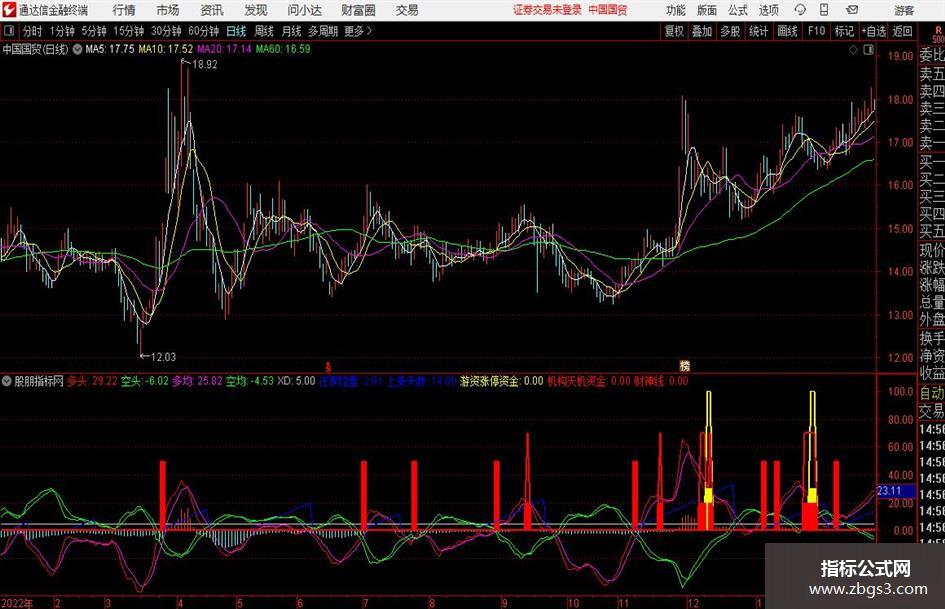Click the MA5: 17.75 label

[110, 49]
